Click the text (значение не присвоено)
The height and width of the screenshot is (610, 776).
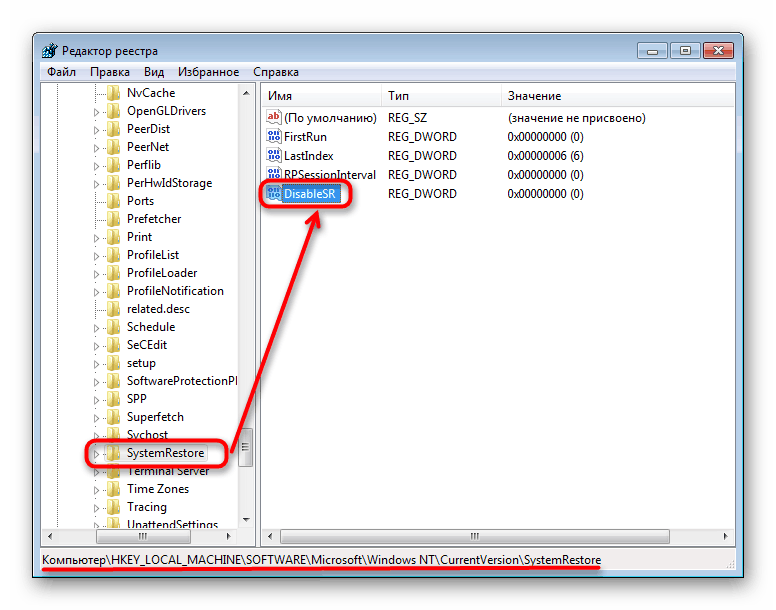point(577,118)
